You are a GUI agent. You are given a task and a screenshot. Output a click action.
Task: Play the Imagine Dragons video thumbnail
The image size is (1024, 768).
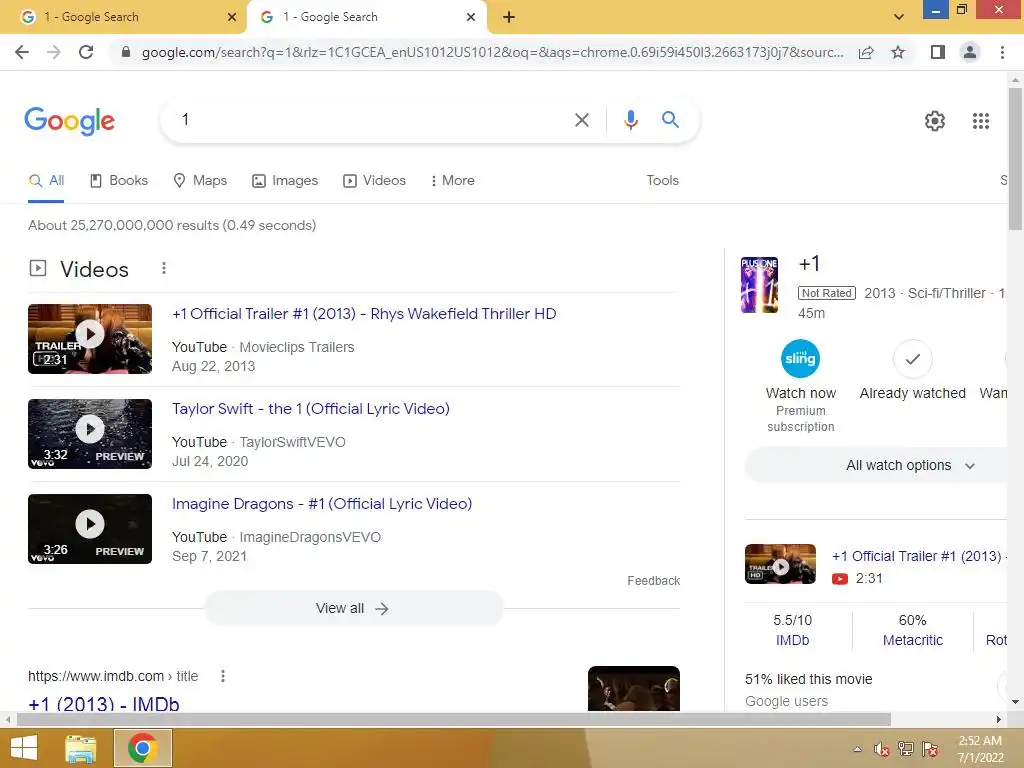pyautogui.click(x=90, y=528)
